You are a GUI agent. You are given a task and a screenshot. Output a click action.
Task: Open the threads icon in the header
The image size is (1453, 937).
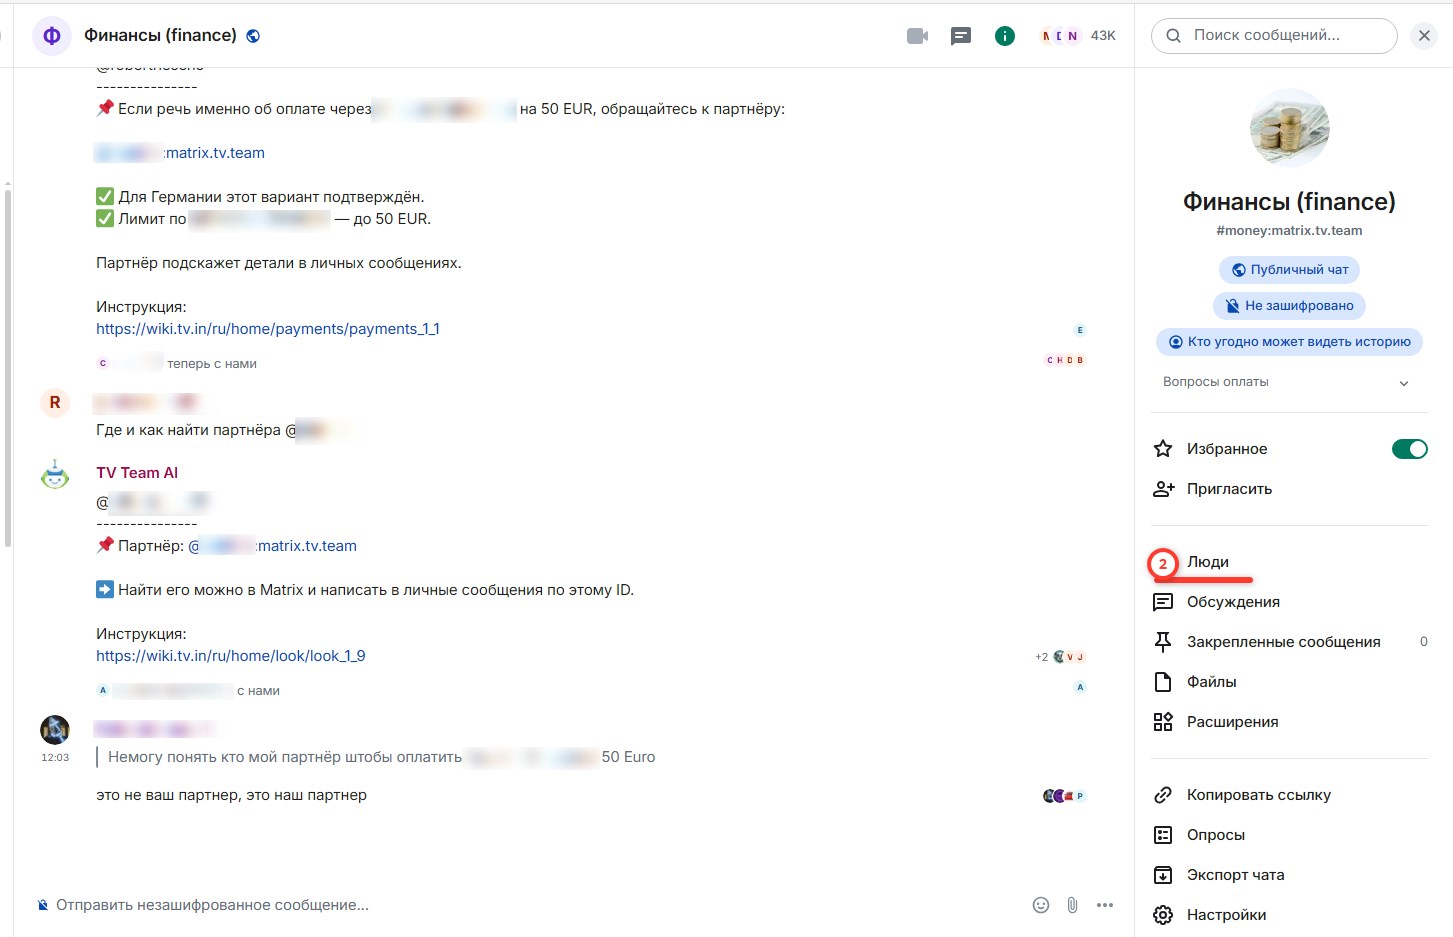click(x=961, y=36)
